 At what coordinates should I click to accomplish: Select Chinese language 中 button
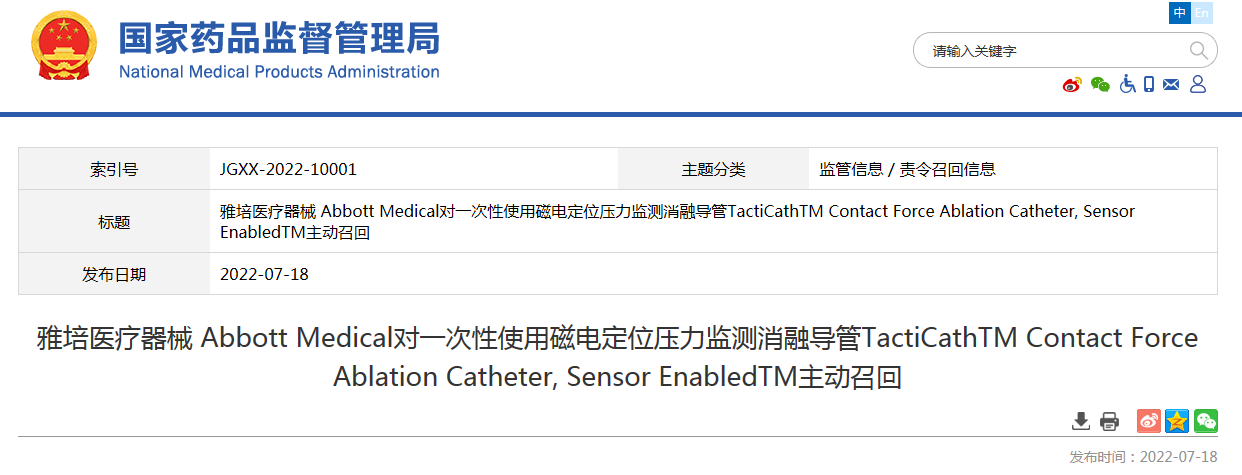pos(1180,13)
